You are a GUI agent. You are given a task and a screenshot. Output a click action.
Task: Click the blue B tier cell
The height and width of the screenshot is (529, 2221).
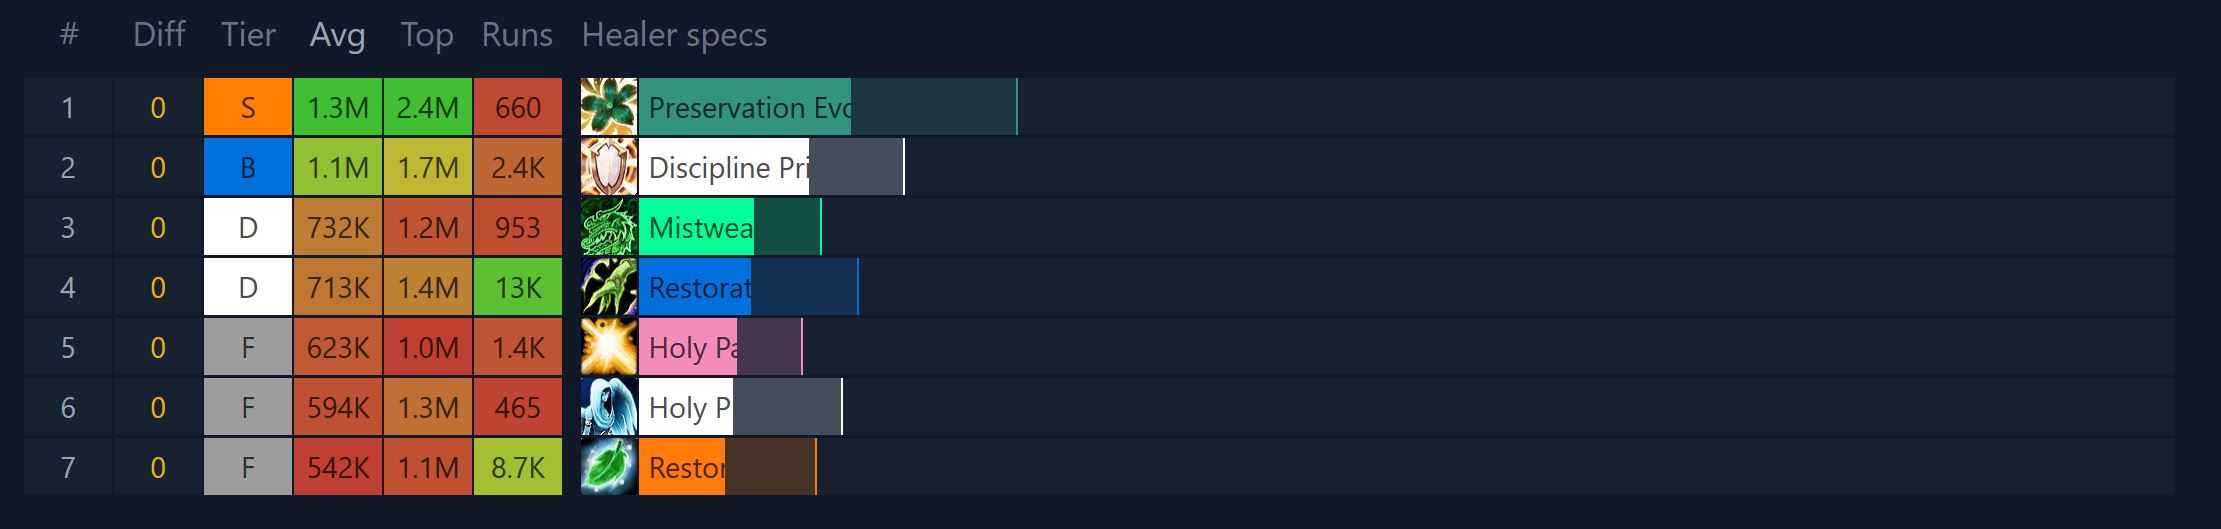(248, 167)
